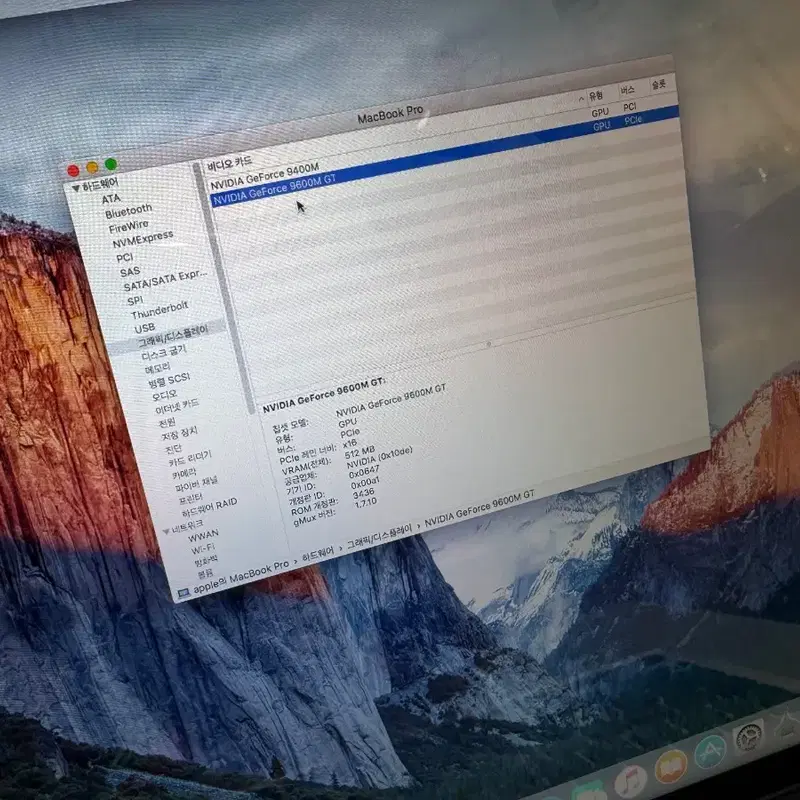Open the Thunderbolt category
Screen dimensions: 800x800
click(160, 310)
